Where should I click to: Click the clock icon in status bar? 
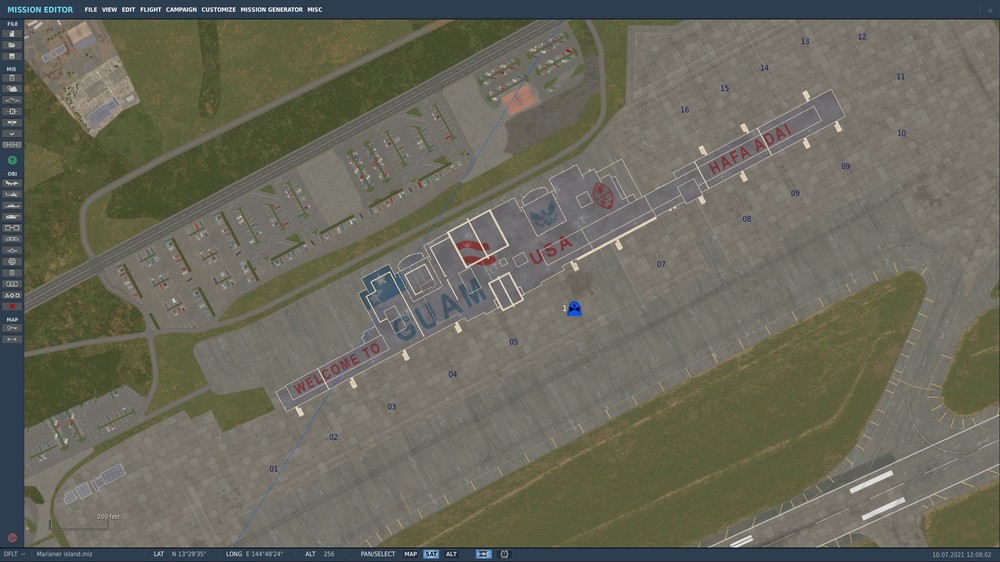click(x=504, y=554)
